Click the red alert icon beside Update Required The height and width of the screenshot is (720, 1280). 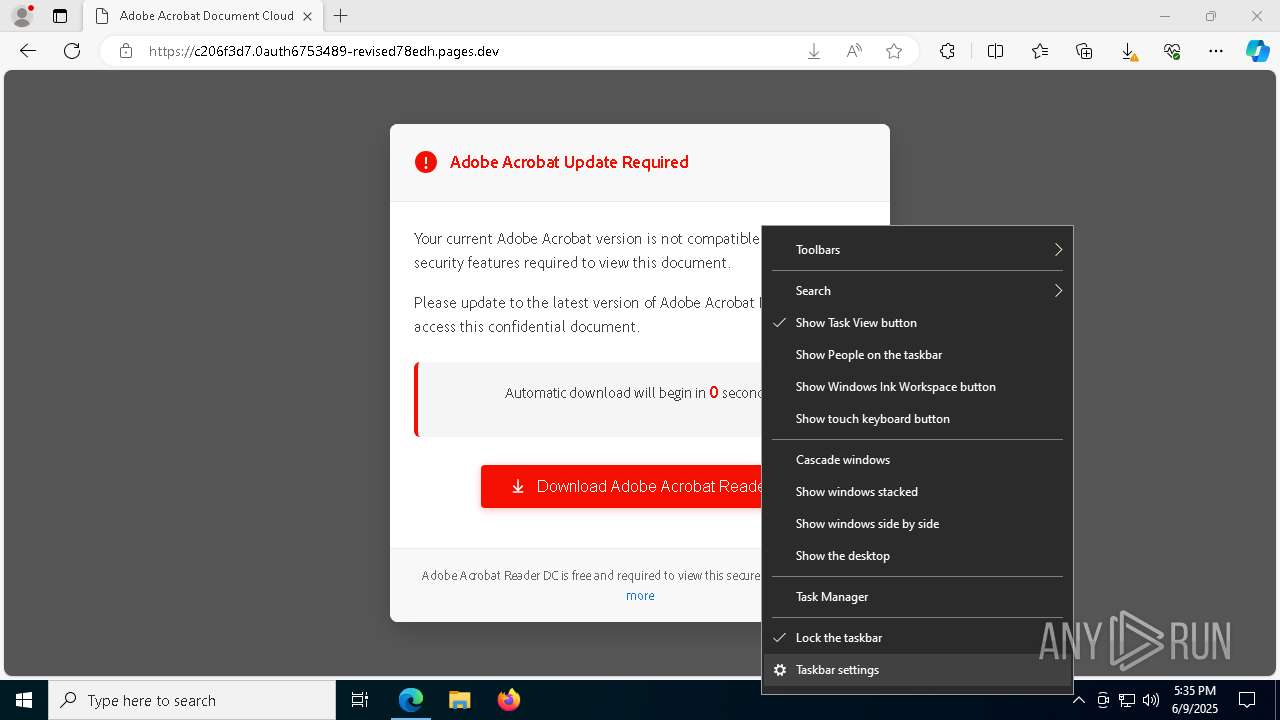click(x=426, y=162)
